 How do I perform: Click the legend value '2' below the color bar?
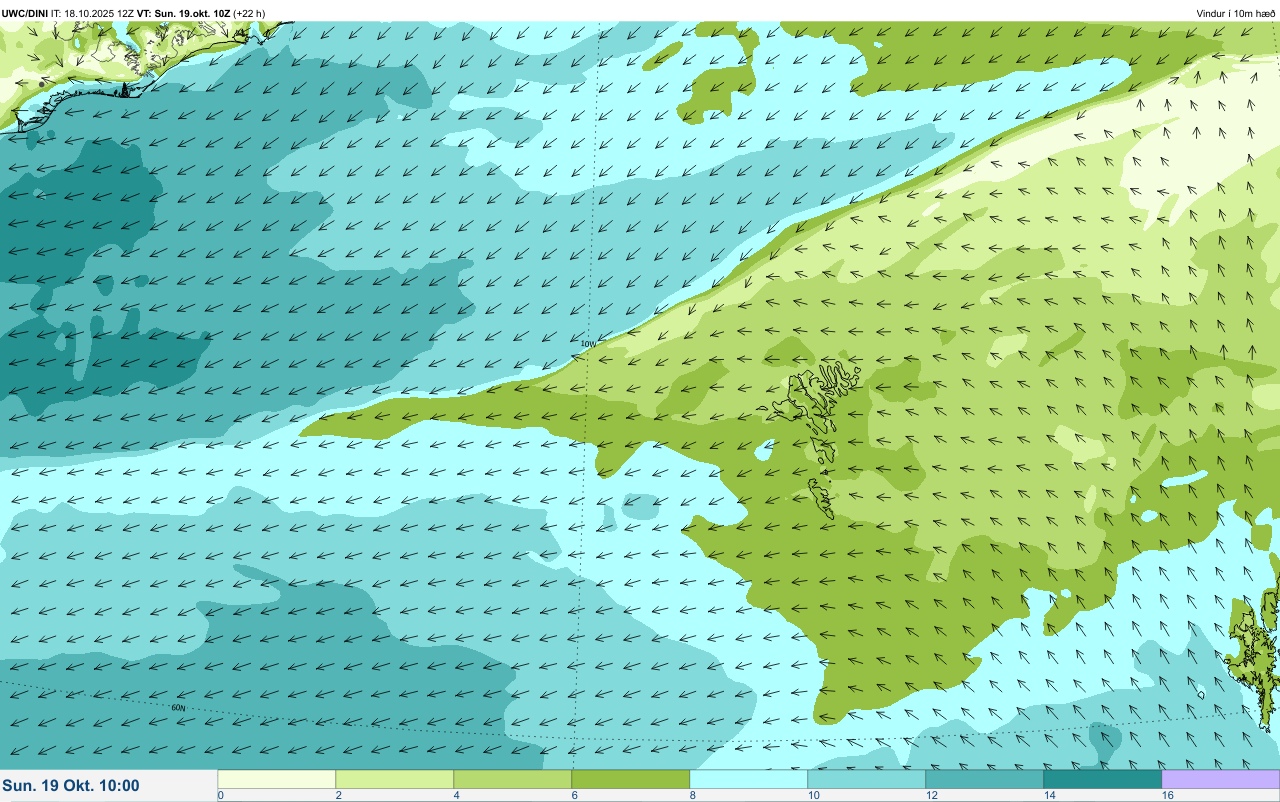point(338,795)
